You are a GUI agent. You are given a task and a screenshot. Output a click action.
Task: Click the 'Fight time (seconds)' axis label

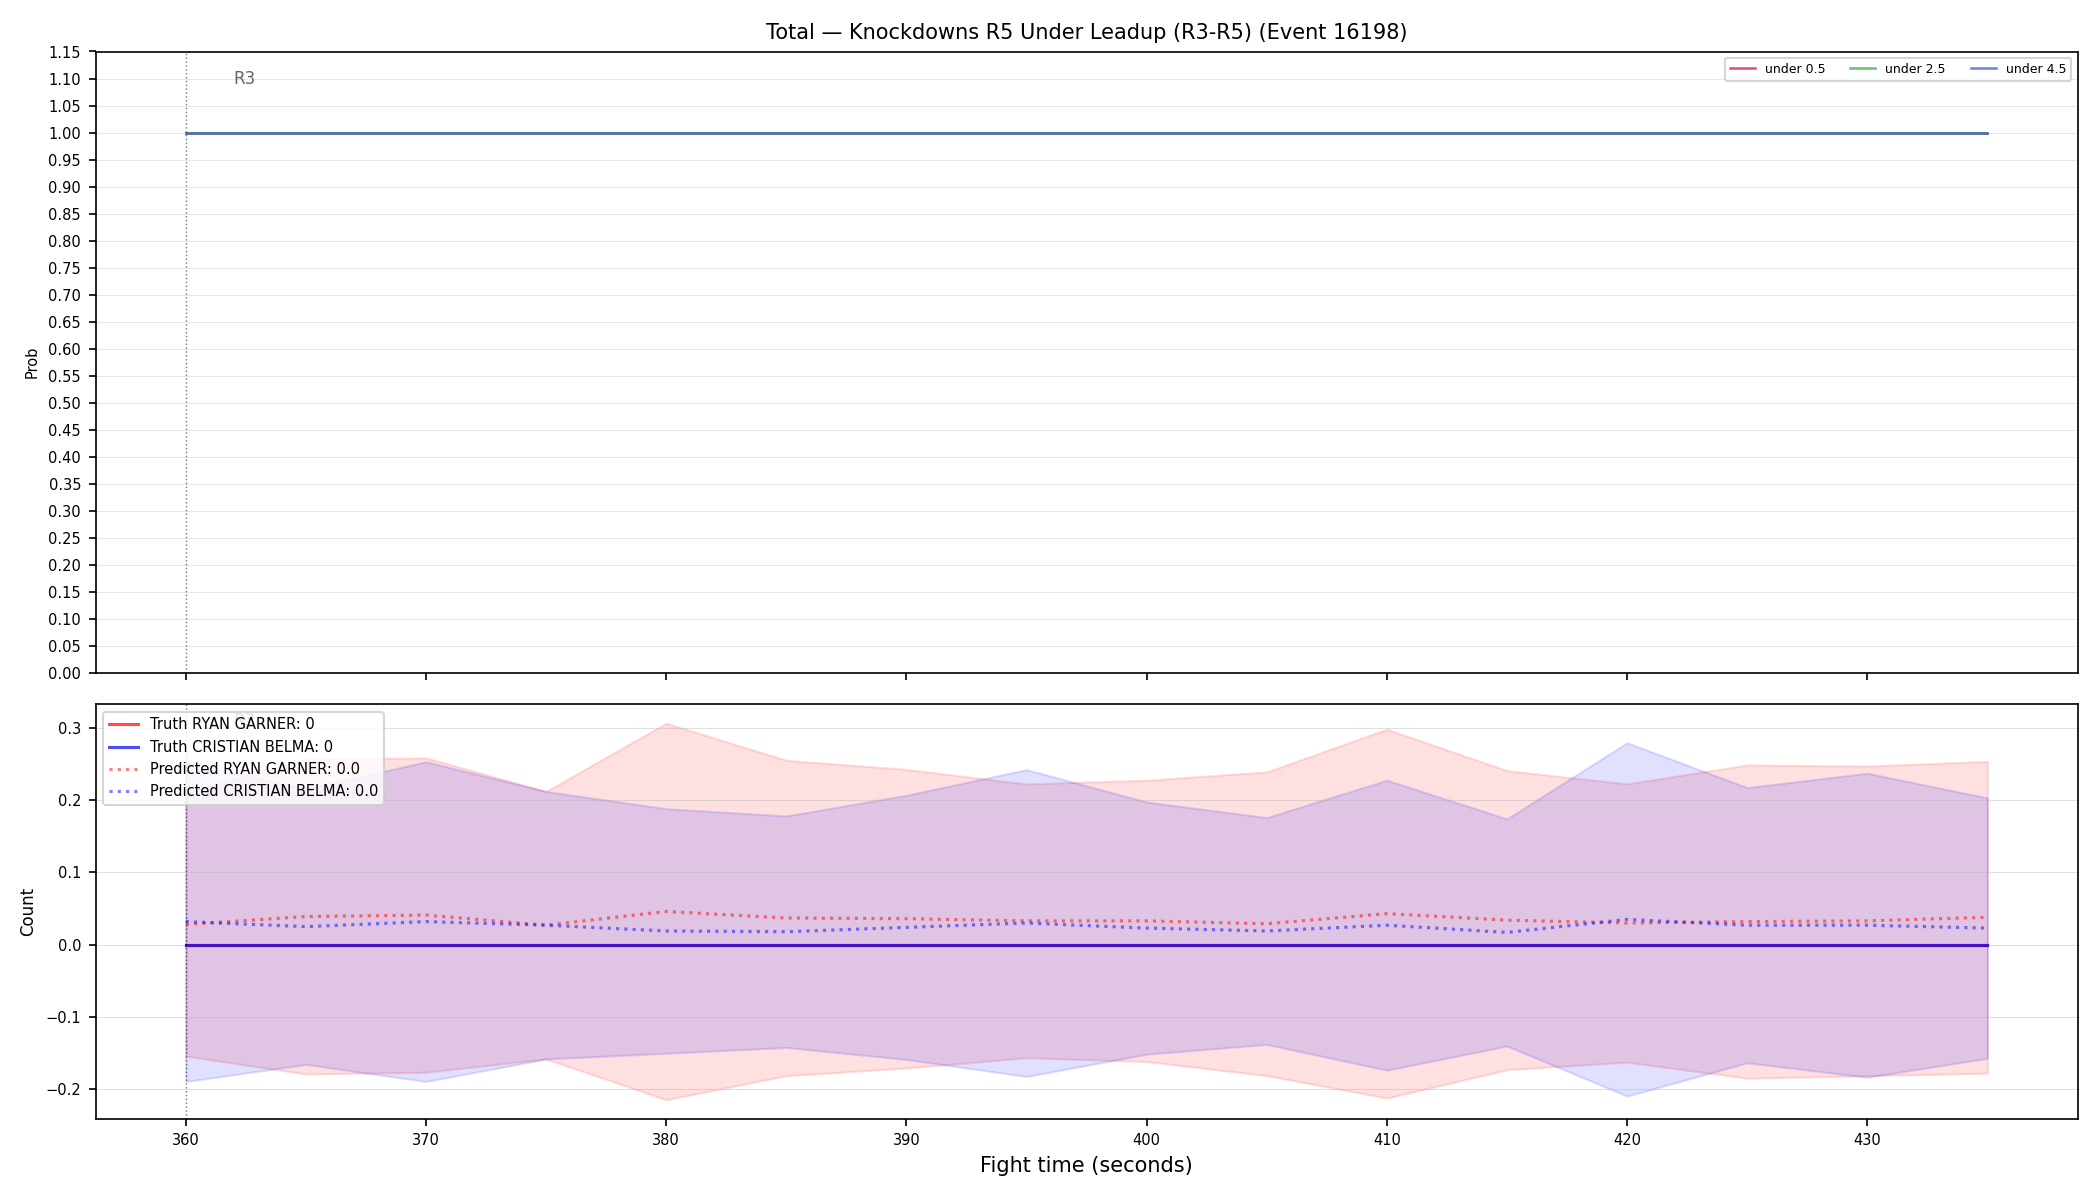(x=1086, y=1165)
